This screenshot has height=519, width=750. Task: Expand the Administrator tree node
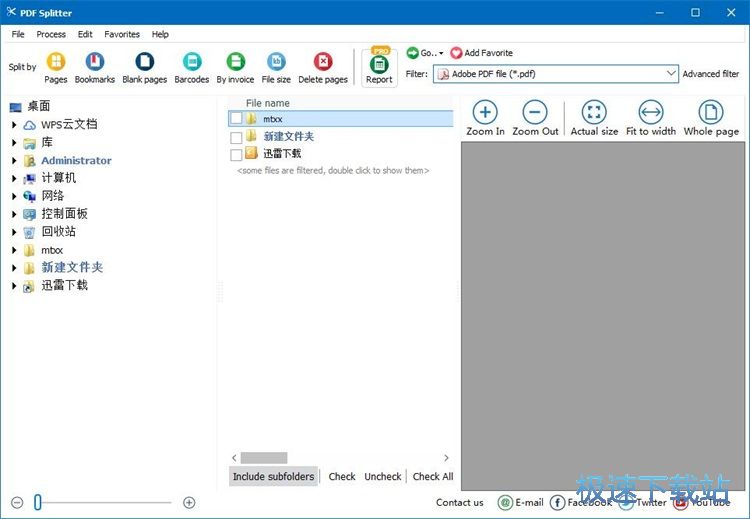coord(14,161)
